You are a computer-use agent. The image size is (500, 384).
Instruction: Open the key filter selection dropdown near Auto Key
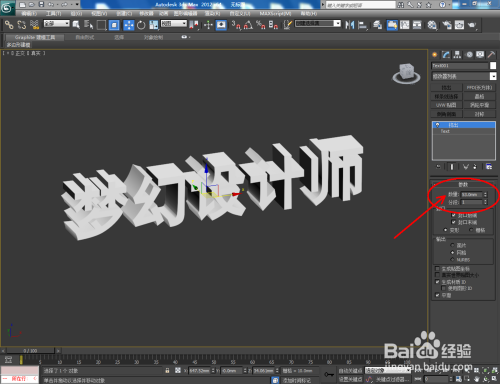click(x=388, y=370)
